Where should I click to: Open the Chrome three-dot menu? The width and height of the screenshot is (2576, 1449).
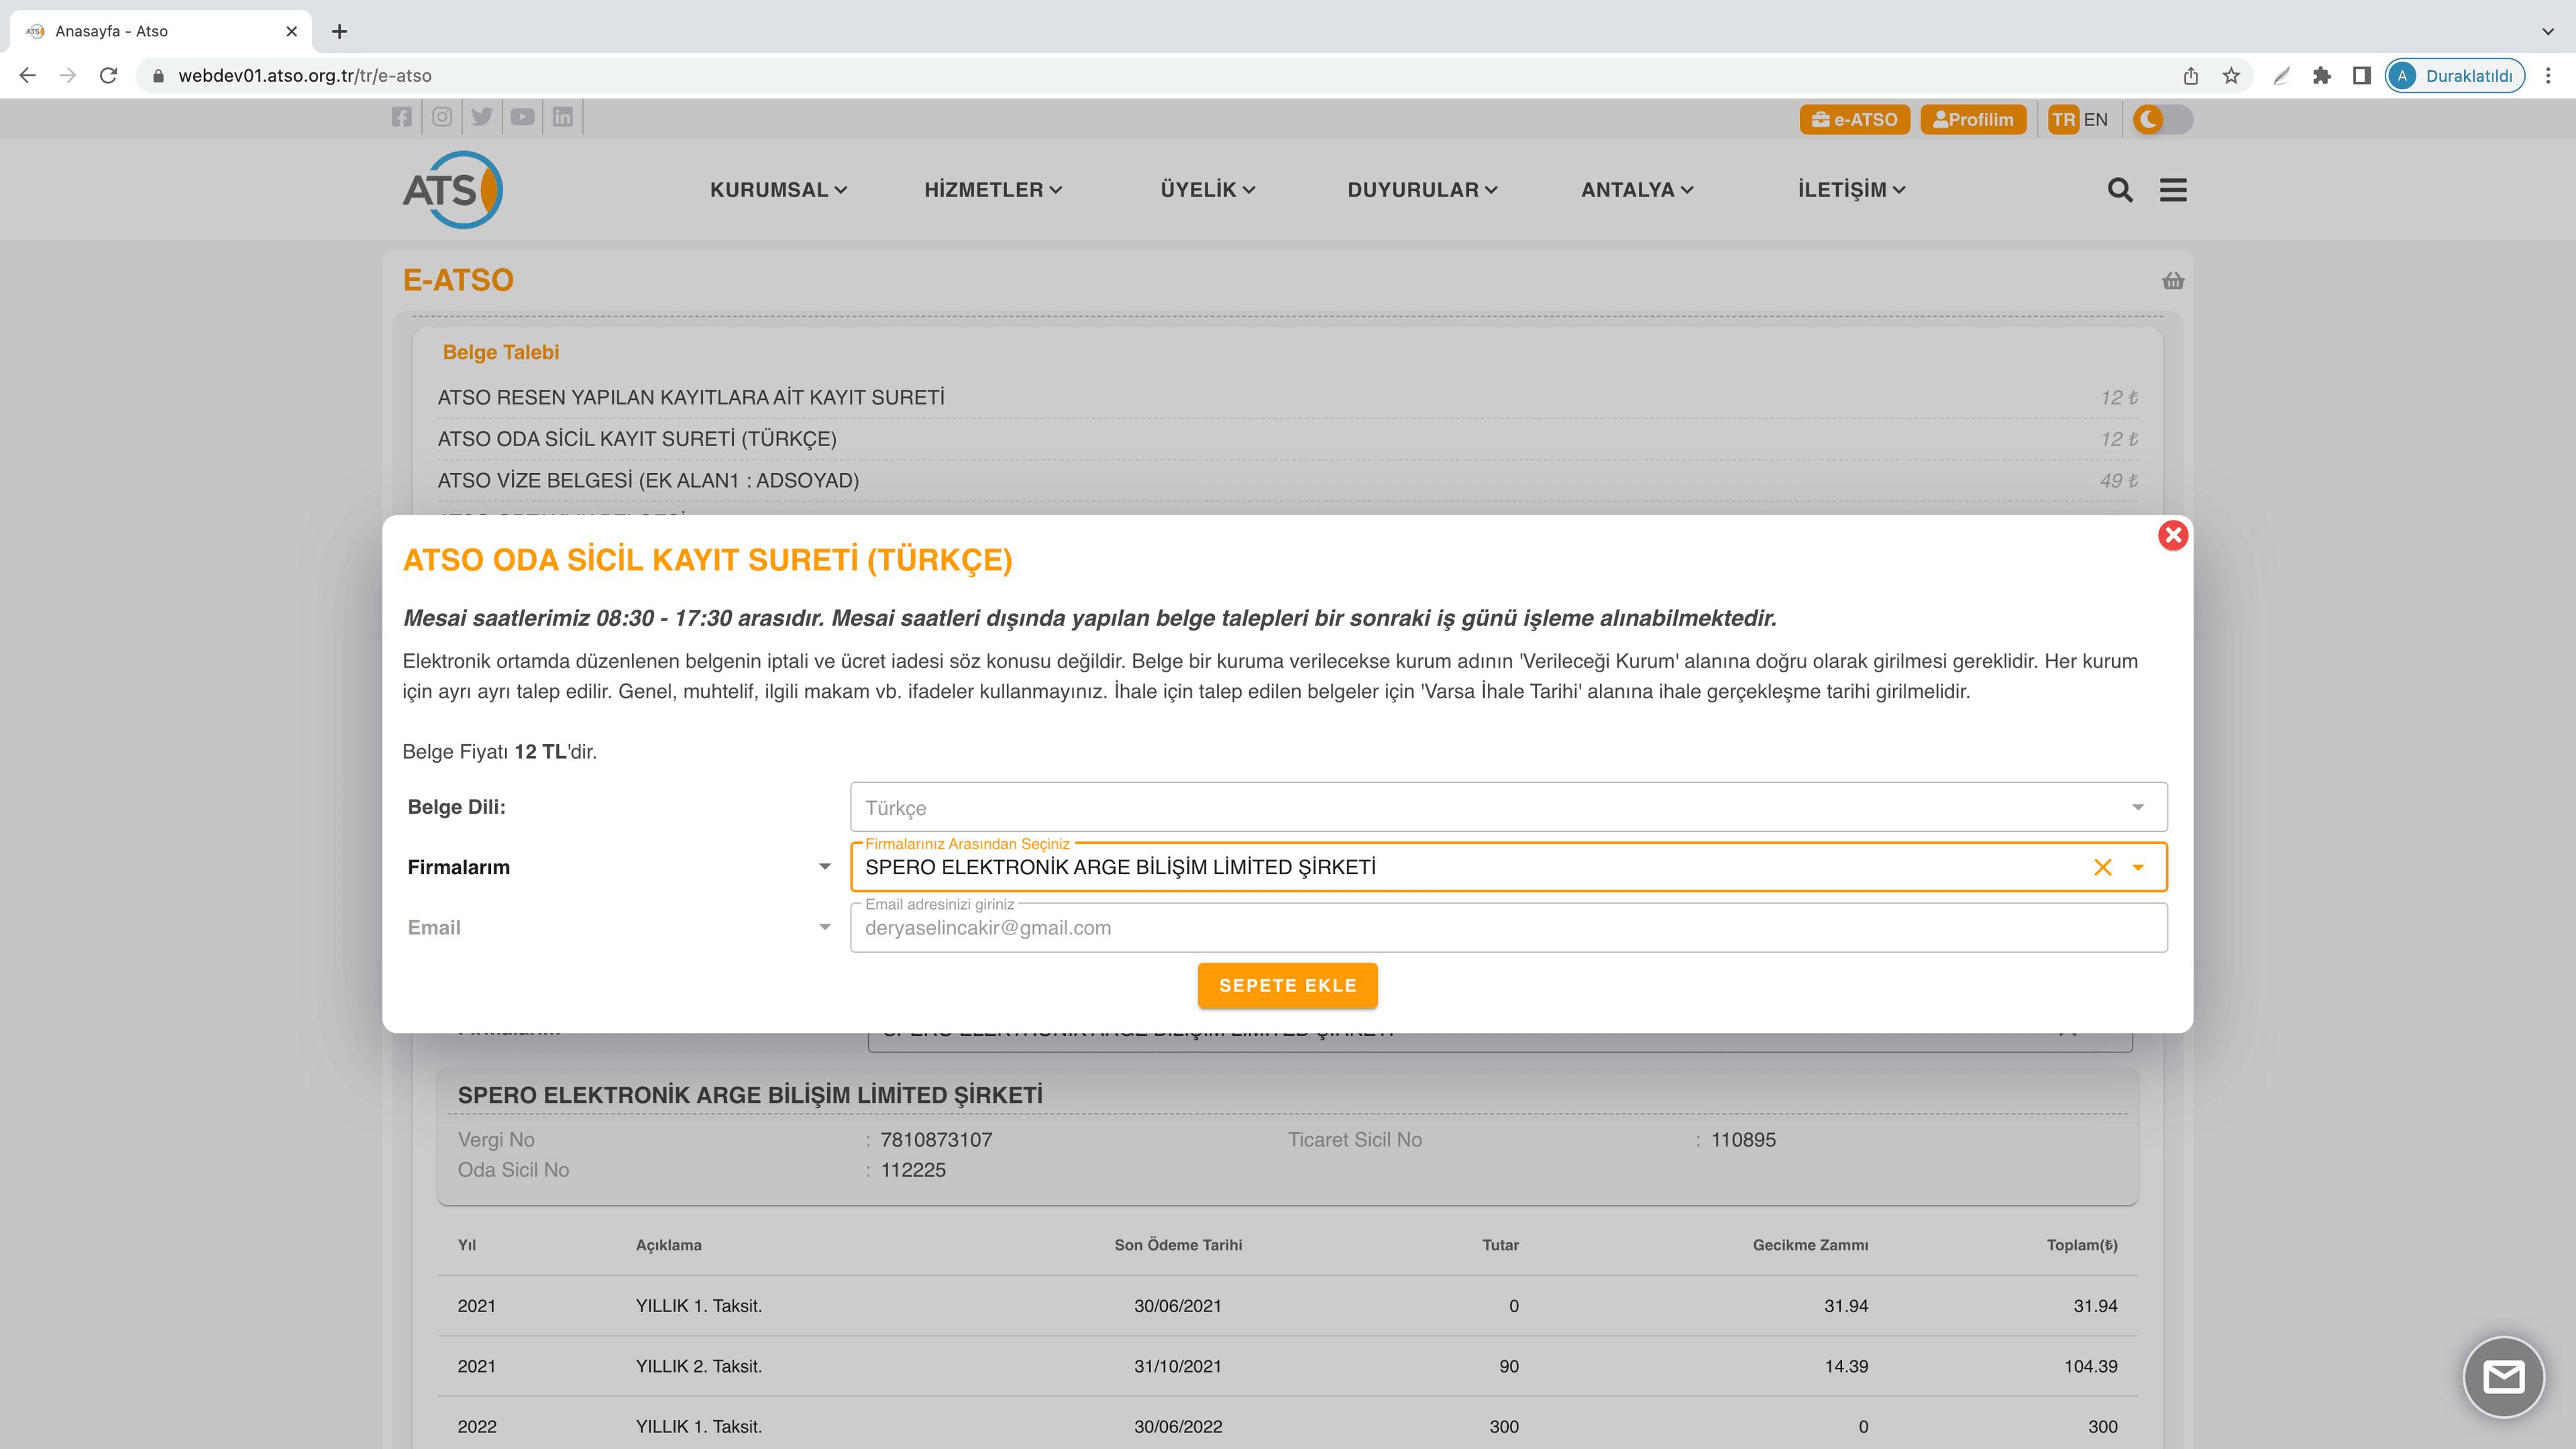pos(2548,76)
